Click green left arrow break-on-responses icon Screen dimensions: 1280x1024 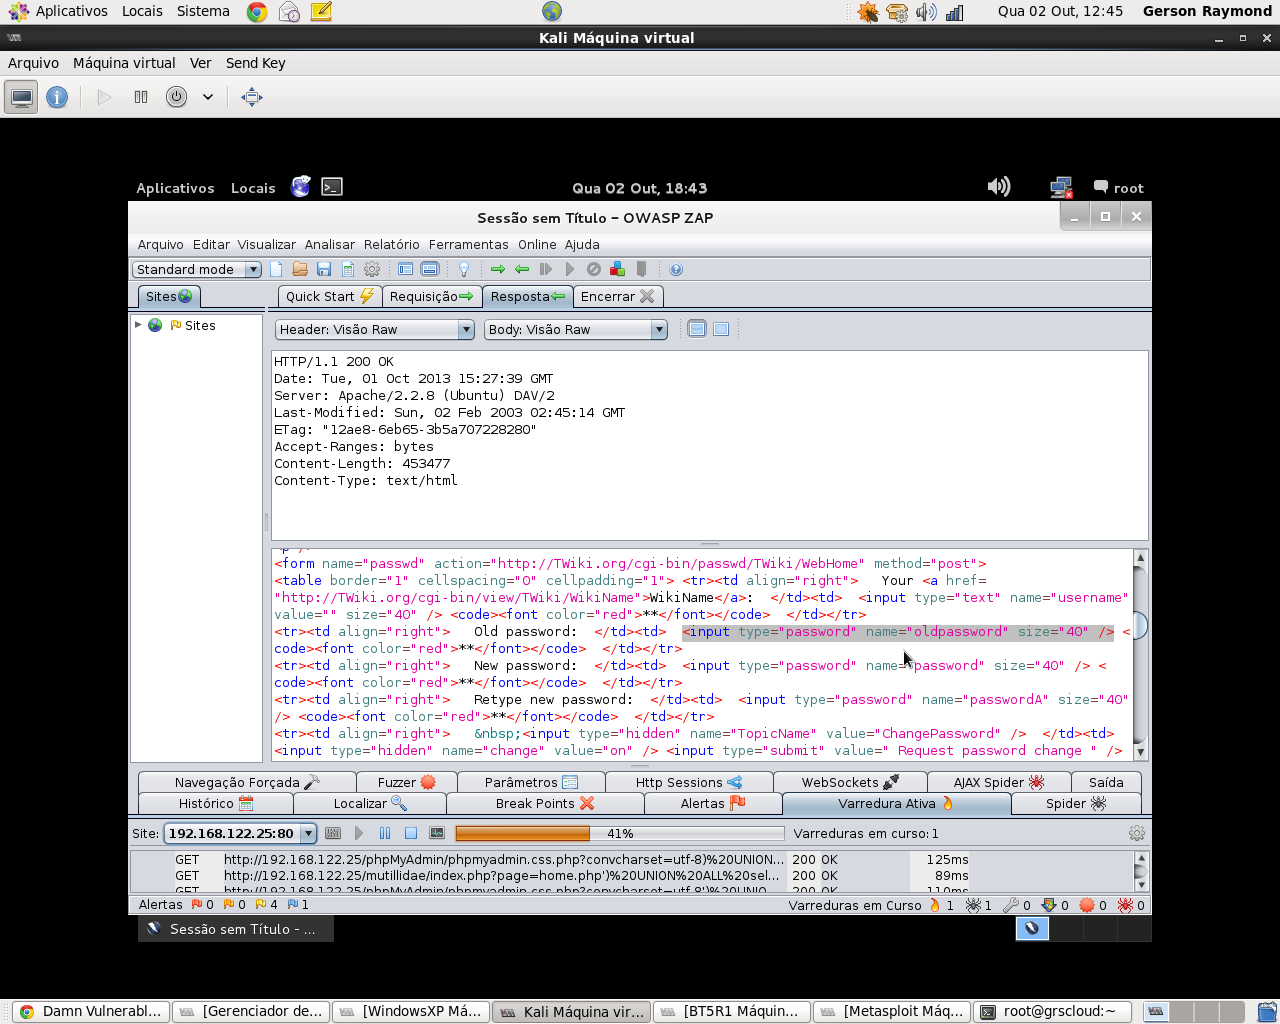(522, 269)
